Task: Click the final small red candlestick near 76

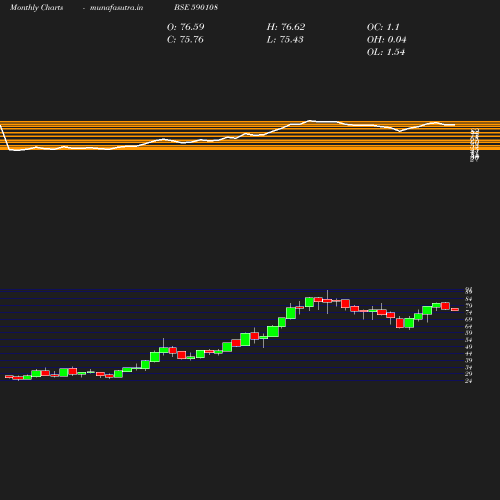Action: (x=455, y=310)
